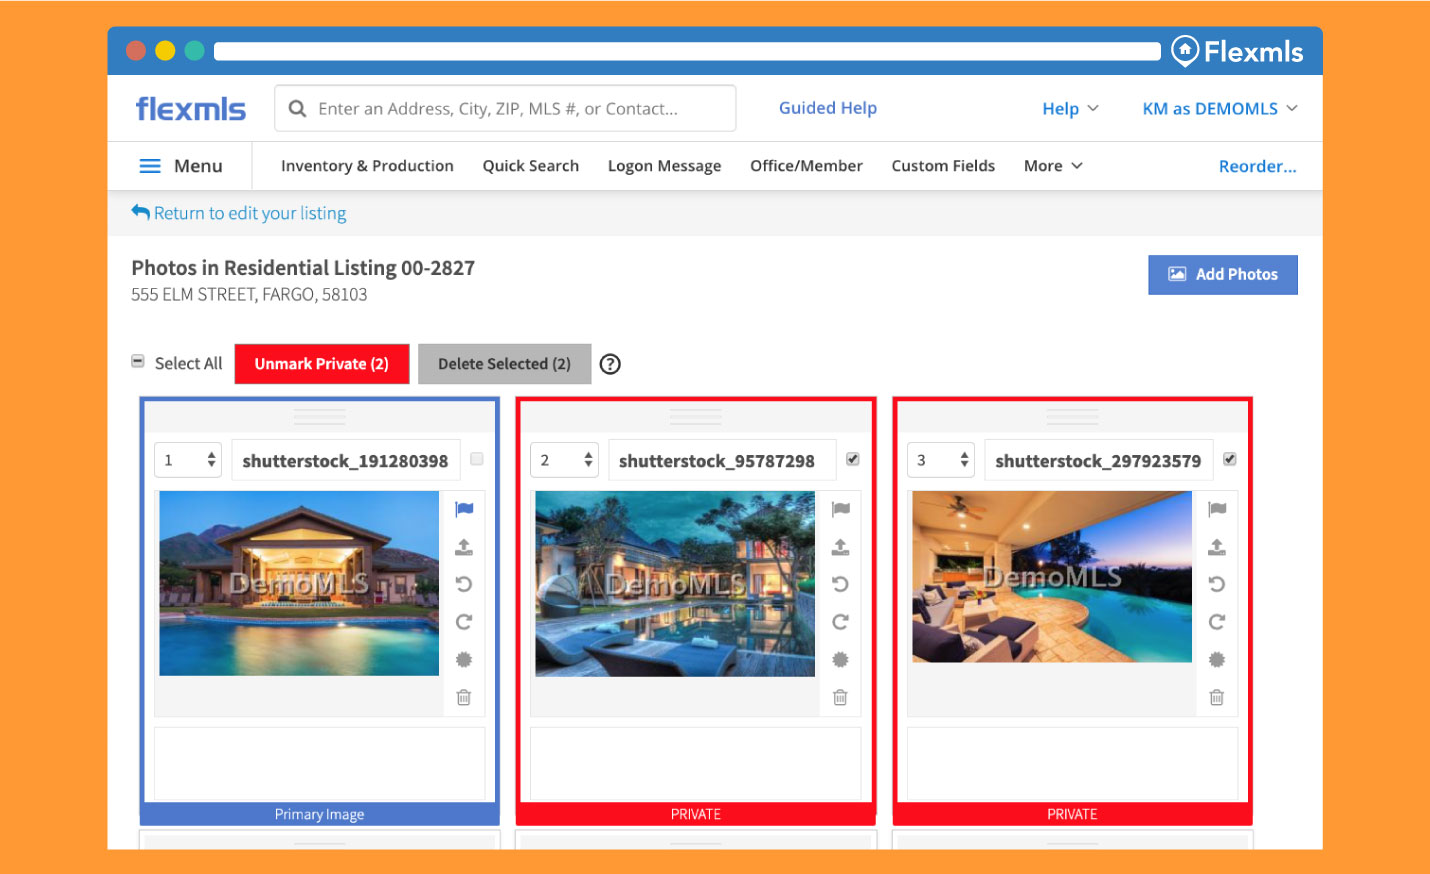Grab the drag handle on photo card 3
This screenshot has height=874, width=1430.
click(x=1072, y=416)
